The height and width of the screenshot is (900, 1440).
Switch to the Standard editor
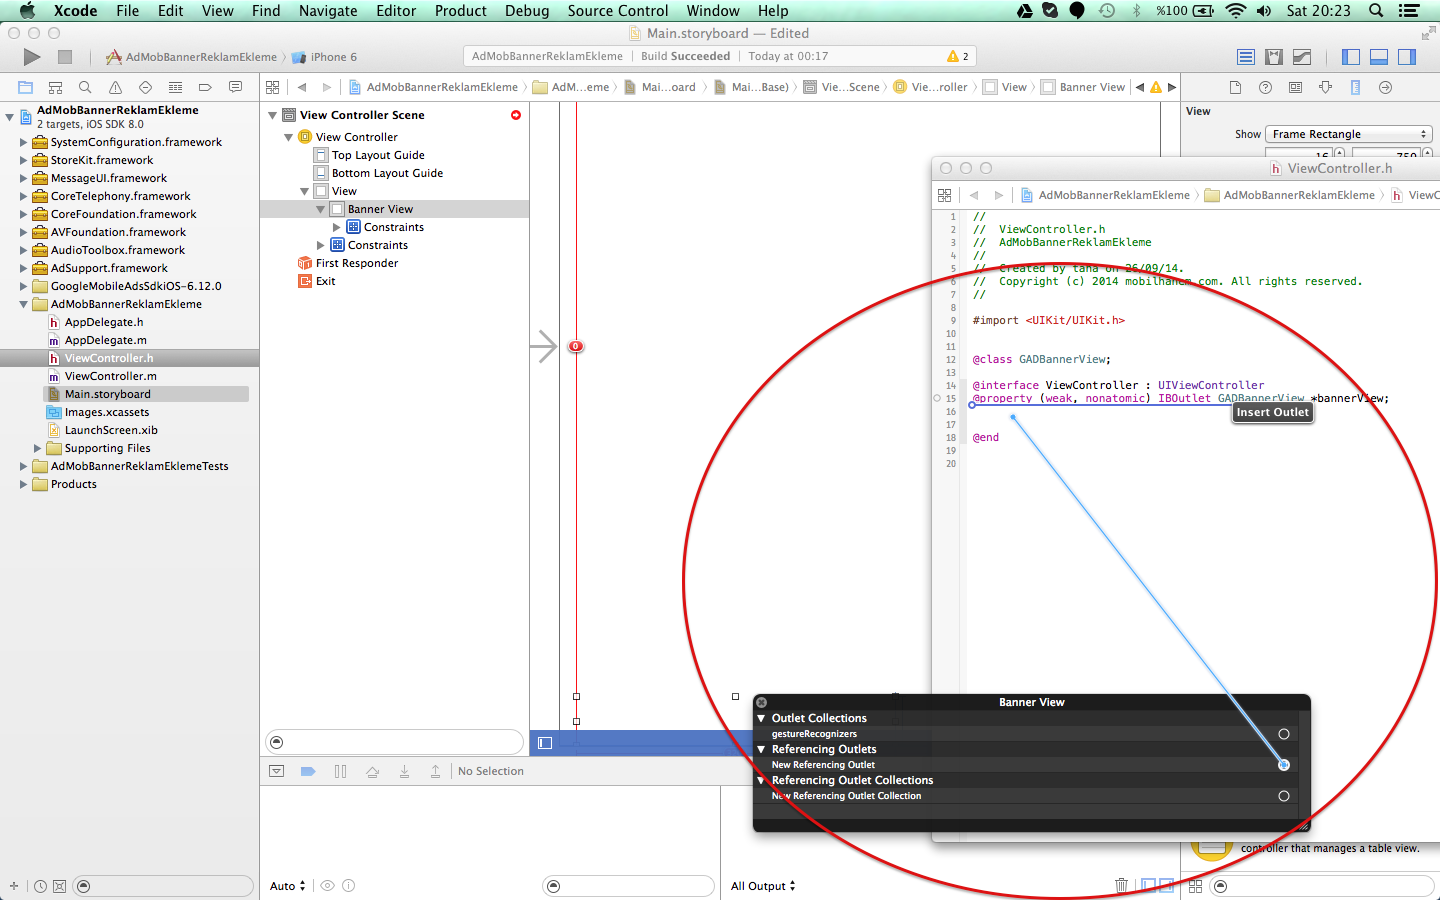tap(1245, 57)
